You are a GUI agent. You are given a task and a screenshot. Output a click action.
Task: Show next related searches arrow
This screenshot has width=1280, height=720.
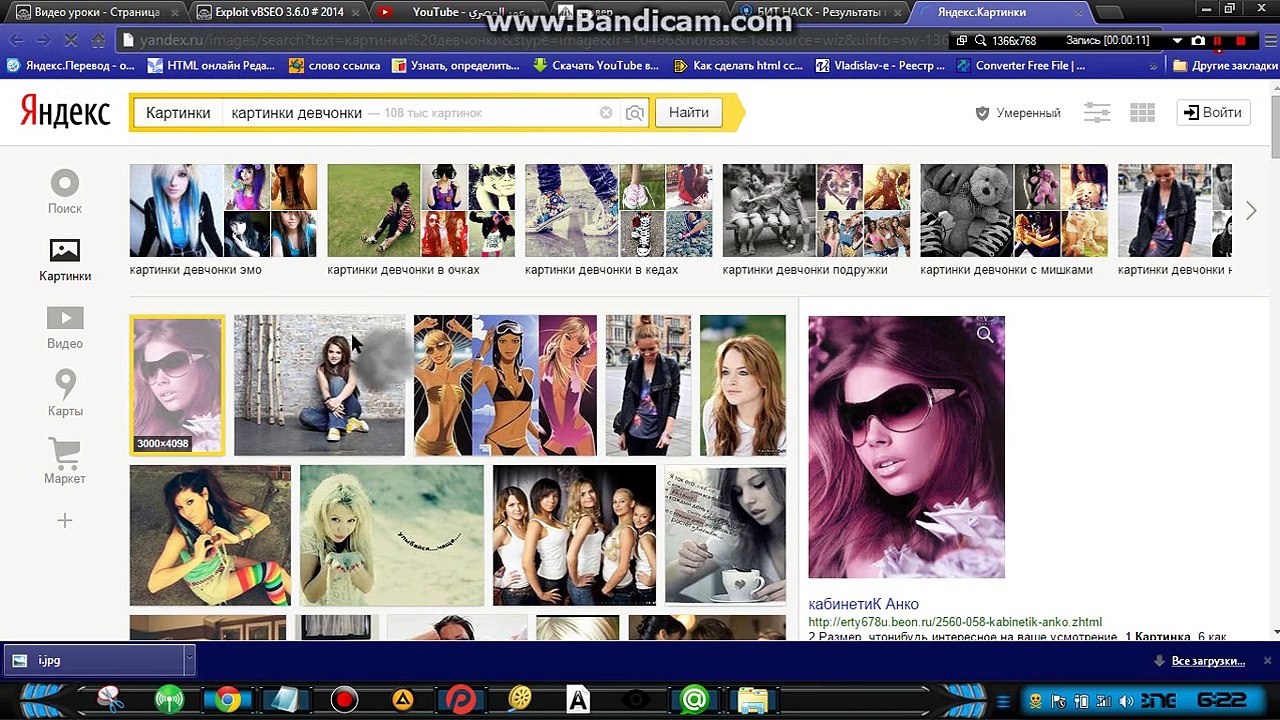point(1251,210)
